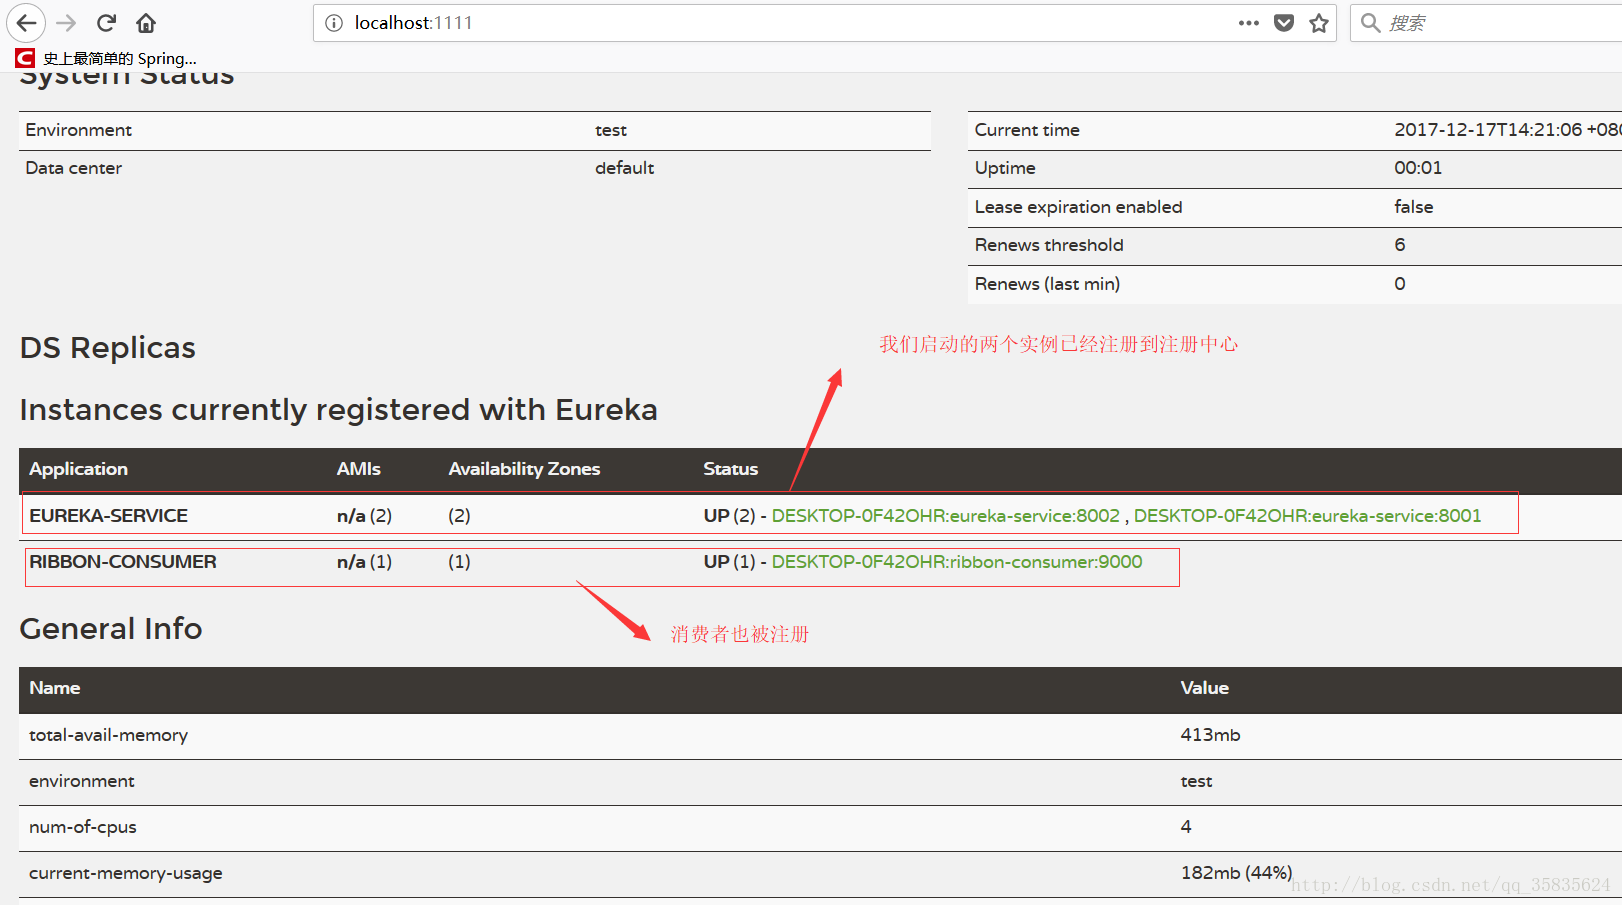
Task: Click Instances currently registered with Eureka heading
Action: coord(338,410)
